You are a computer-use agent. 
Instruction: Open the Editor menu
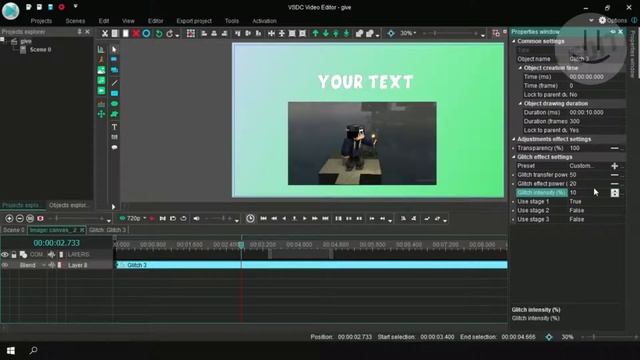(x=155, y=21)
